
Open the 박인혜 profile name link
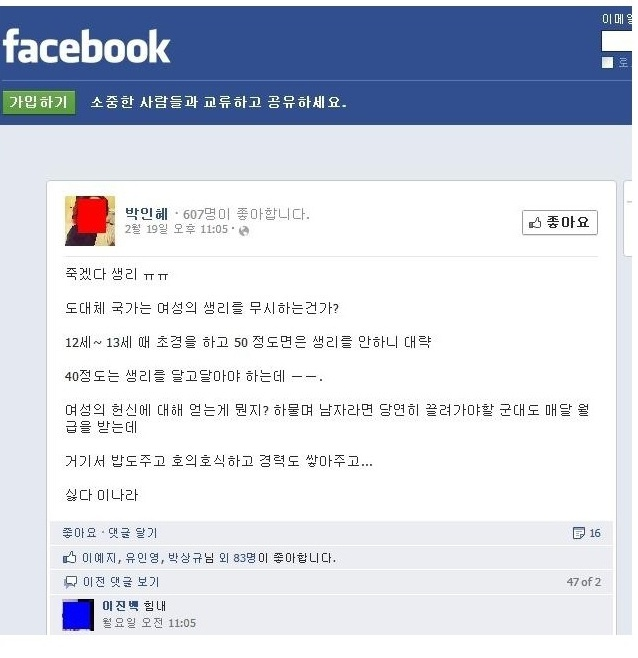(x=147, y=214)
